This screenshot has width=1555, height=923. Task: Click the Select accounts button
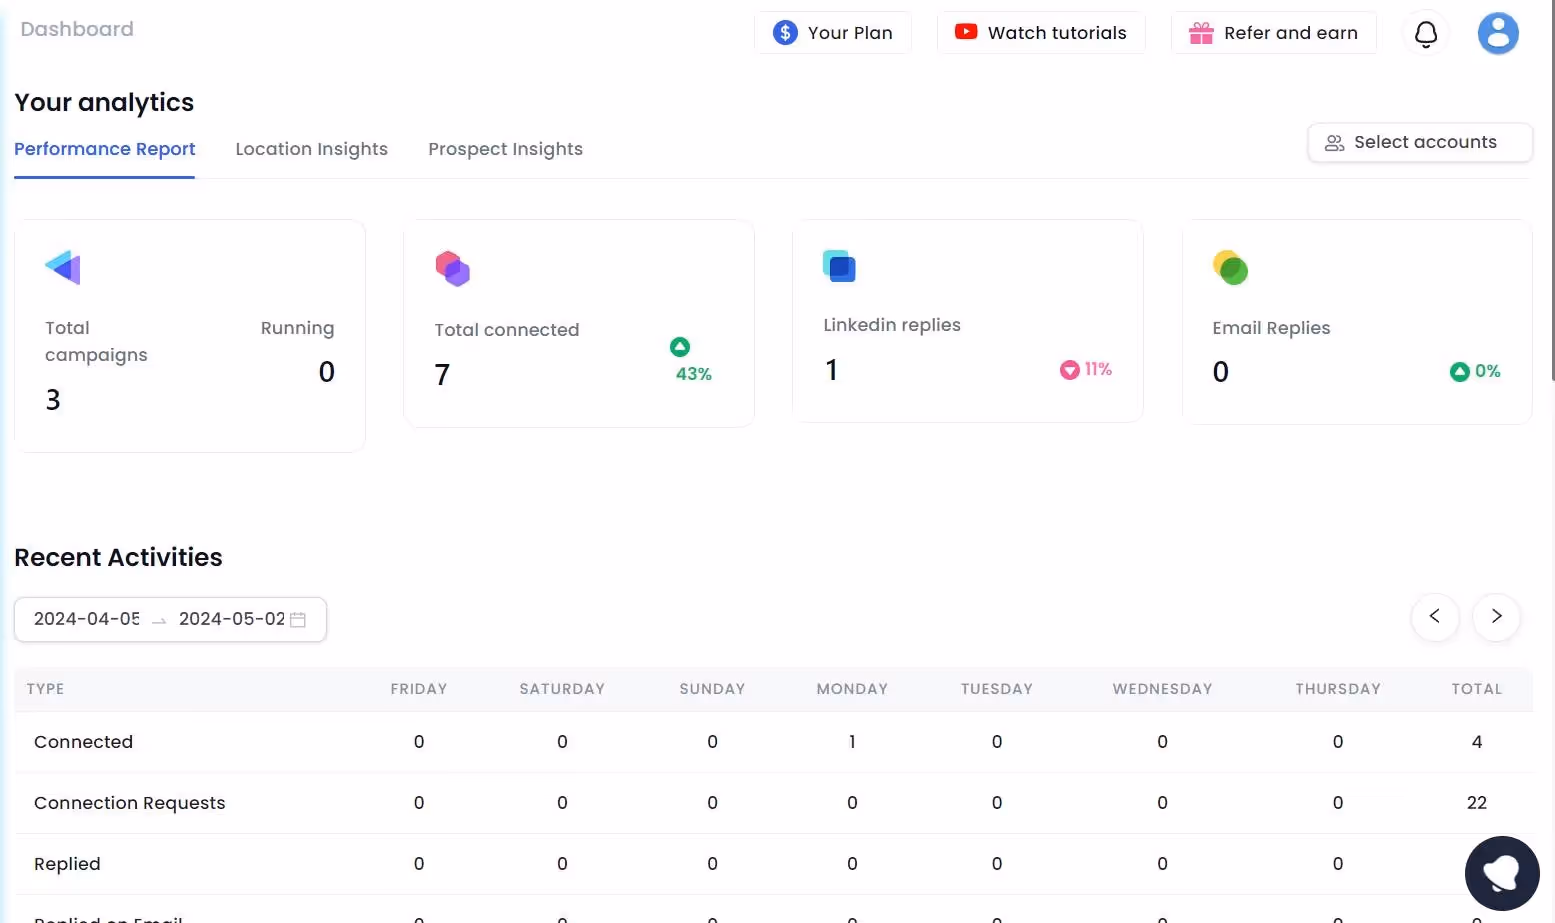click(1419, 142)
